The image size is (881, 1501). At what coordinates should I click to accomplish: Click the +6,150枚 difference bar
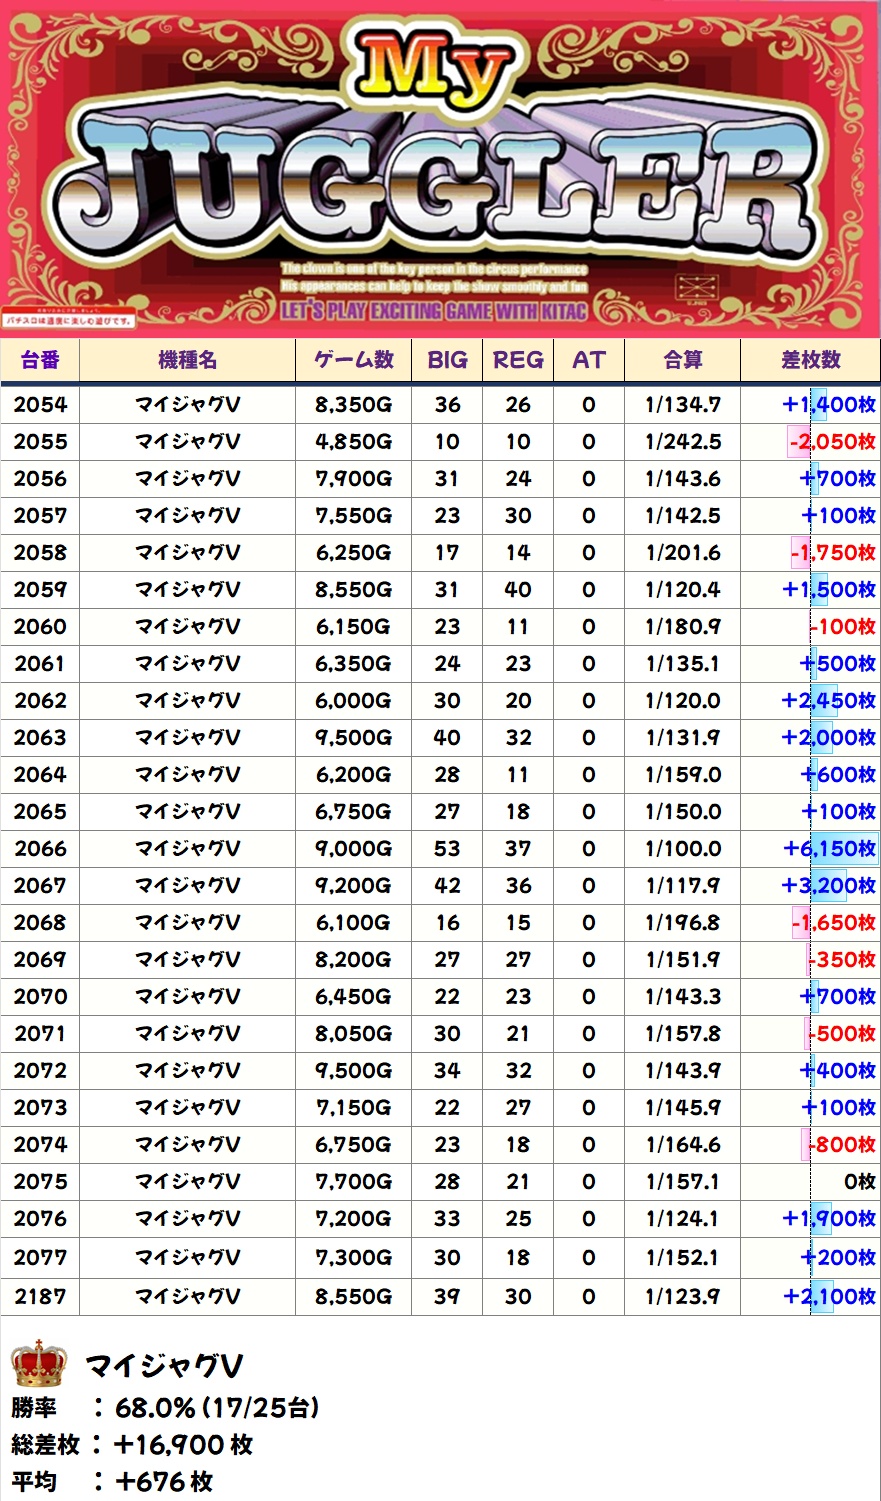(830, 849)
